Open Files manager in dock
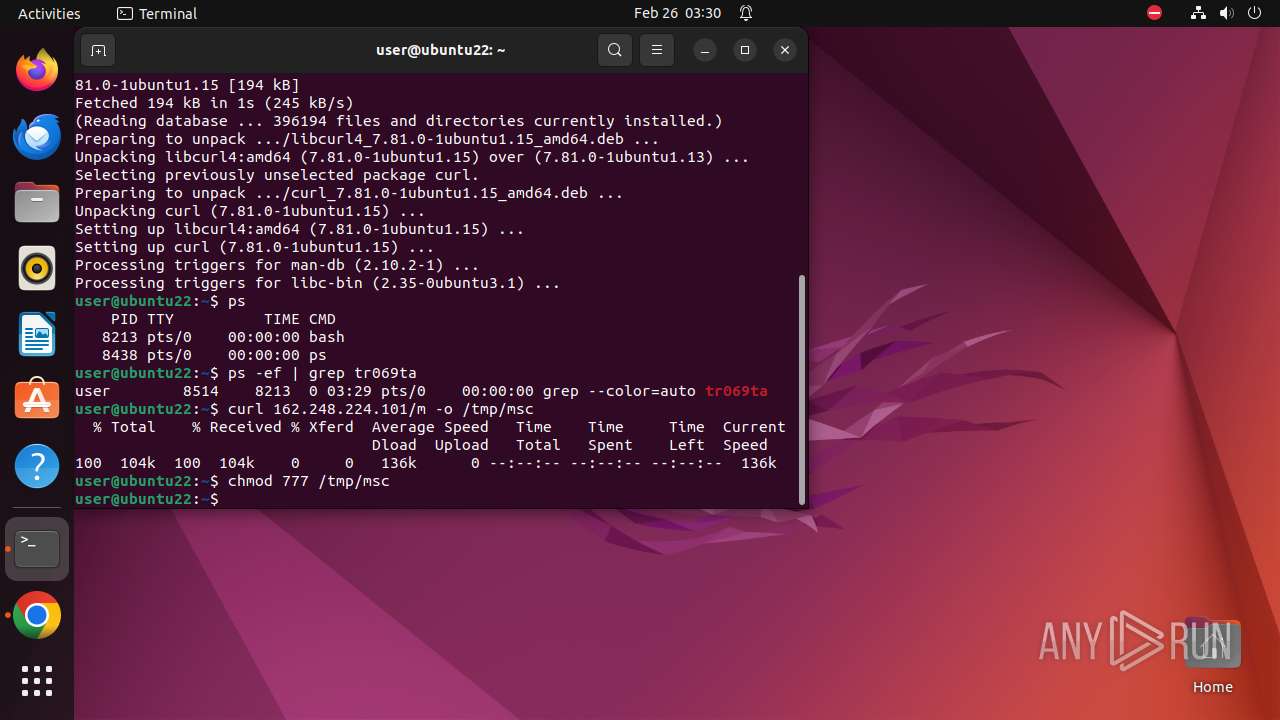The height and width of the screenshot is (720, 1280). coord(37,203)
